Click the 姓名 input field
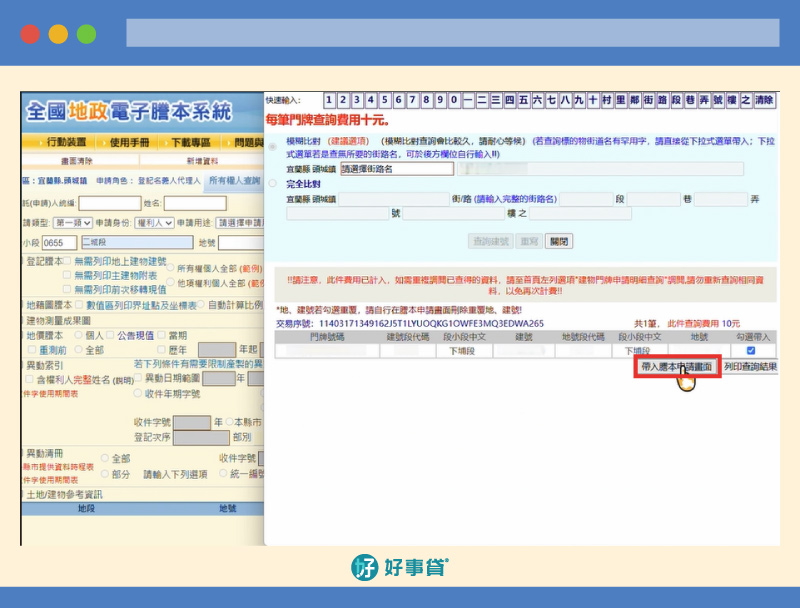The width and height of the screenshot is (800, 608). pyautogui.click(x=195, y=203)
